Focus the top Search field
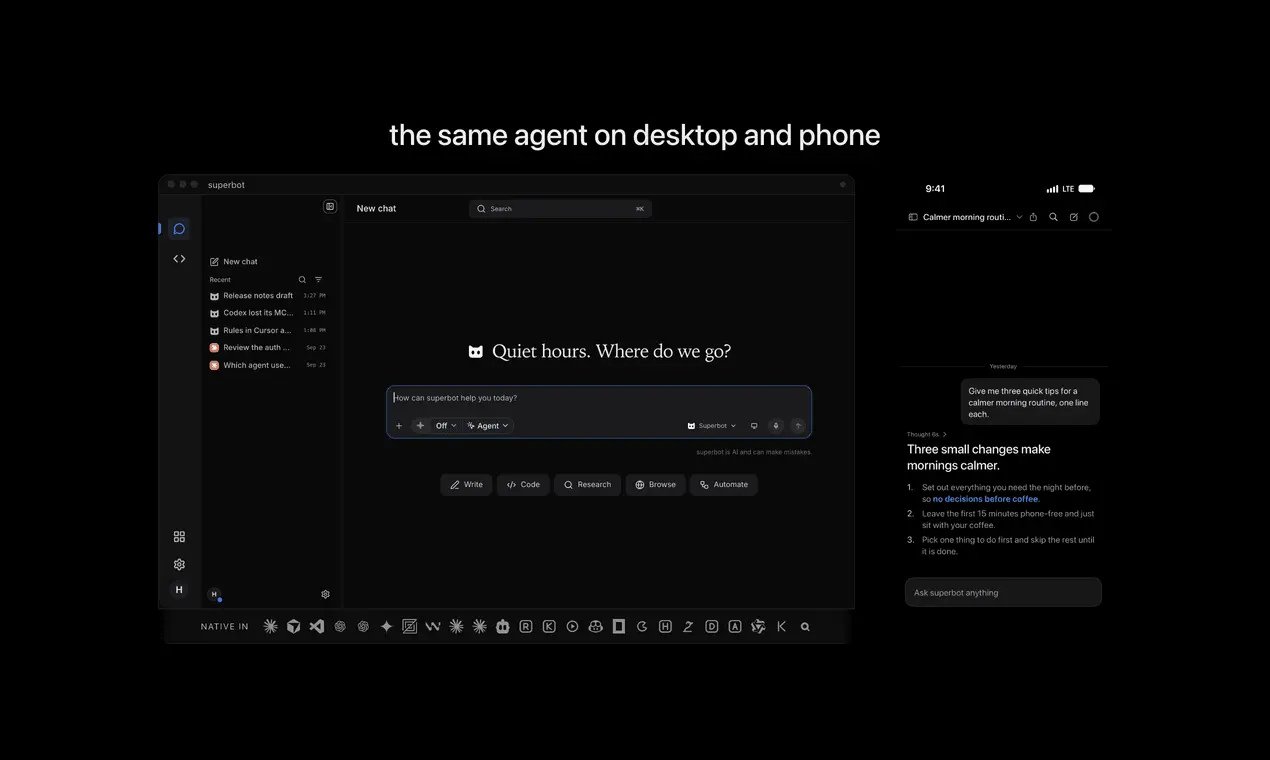The image size is (1270, 760). coord(560,209)
